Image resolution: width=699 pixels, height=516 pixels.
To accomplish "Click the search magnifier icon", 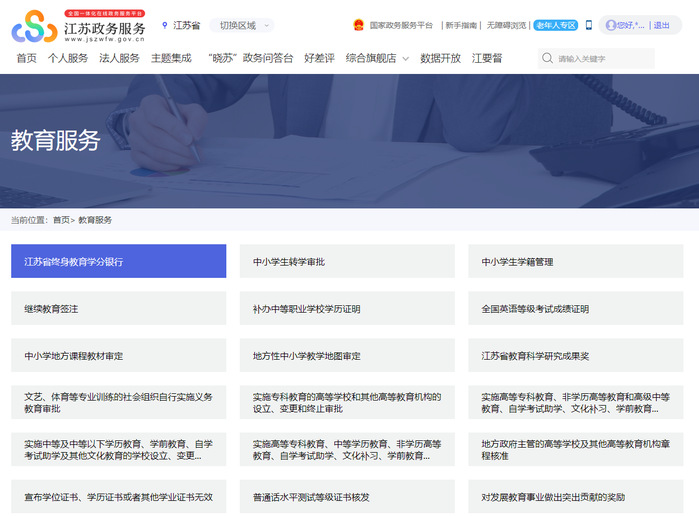I will (547, 59).
